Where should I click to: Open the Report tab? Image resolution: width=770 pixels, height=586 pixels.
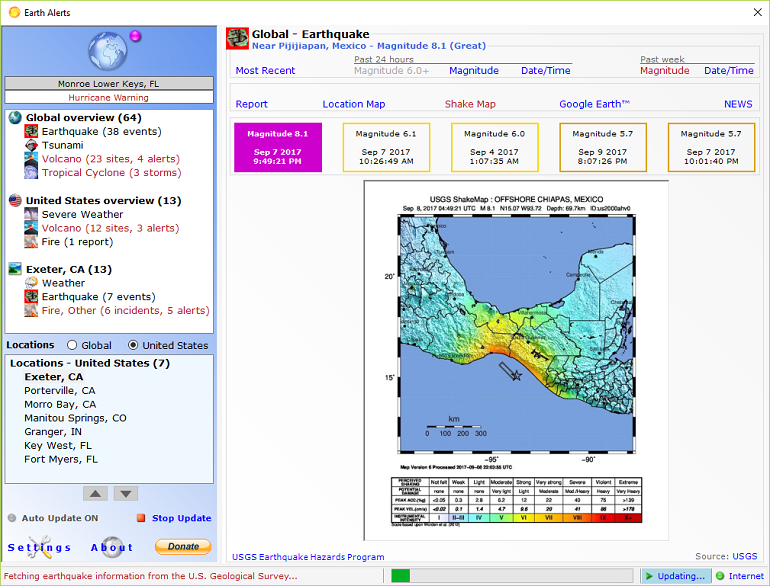point(251,104)
